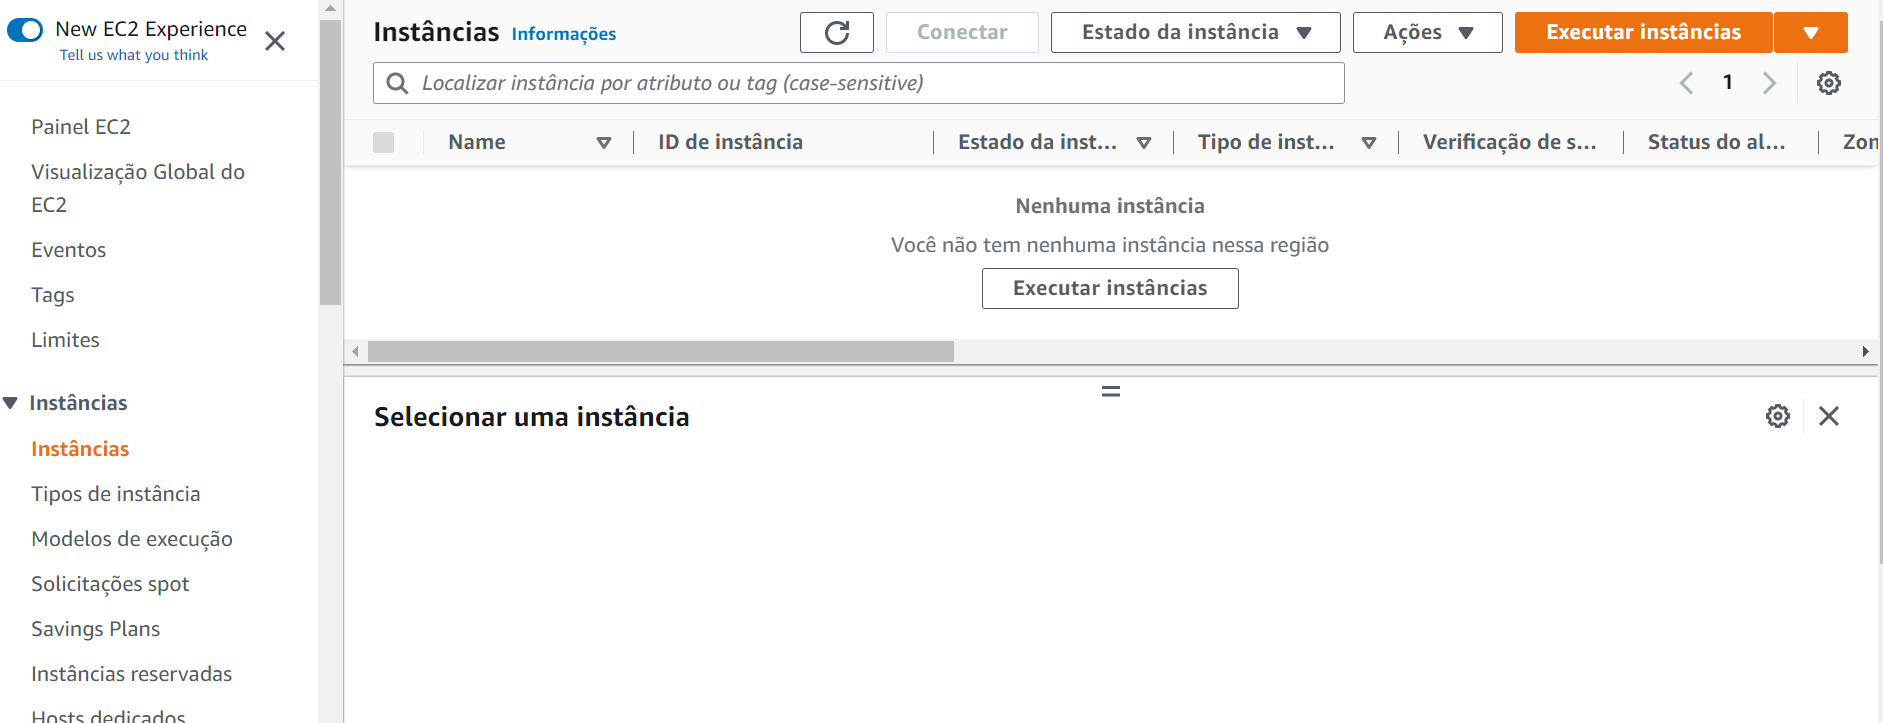Sort by Tipo de inst... column arrow
Image resolution: width=1883 pixels, height=723 pixels.
1369,143
